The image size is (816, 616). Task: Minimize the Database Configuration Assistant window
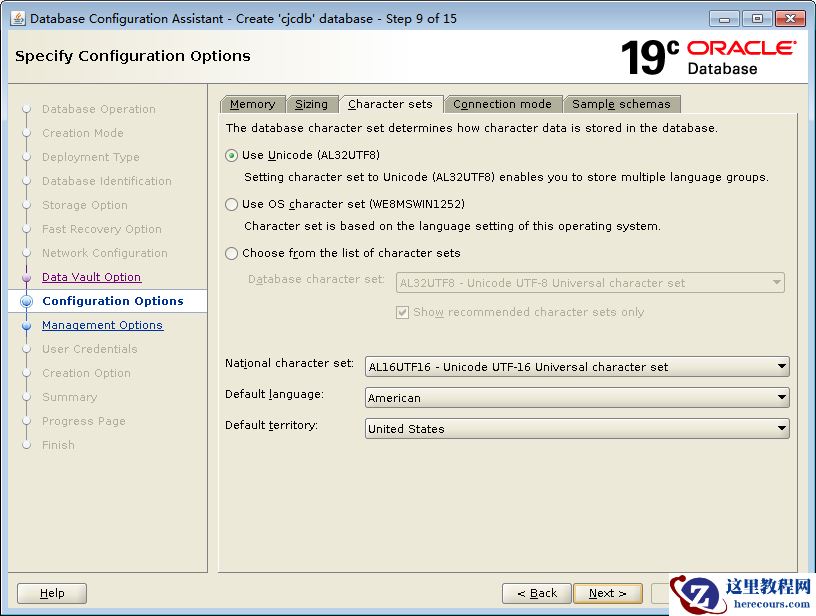point(724,19)
